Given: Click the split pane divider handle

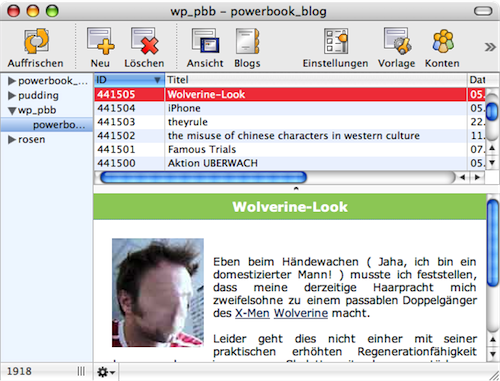Looking at the screenshot, I should (x=296, y=189).
